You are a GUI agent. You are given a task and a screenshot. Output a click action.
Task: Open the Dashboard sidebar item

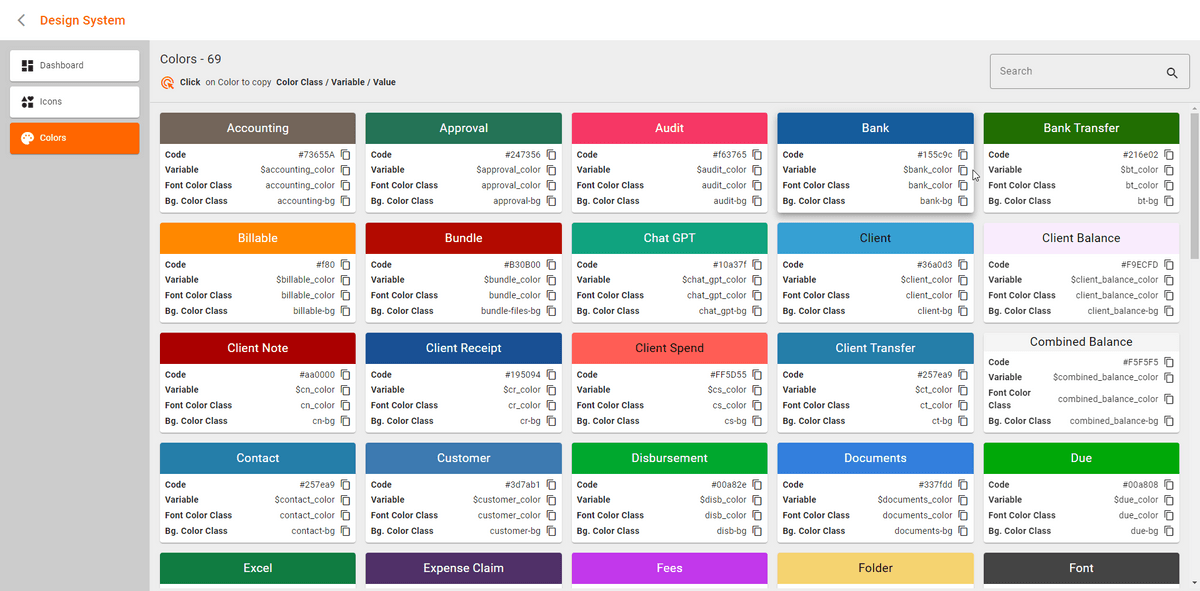[75, 66]
